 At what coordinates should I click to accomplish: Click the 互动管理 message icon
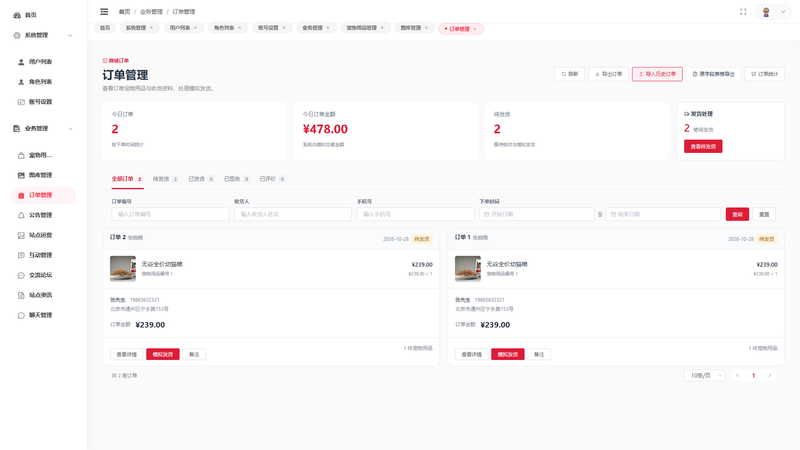click(x=21, y=255)
